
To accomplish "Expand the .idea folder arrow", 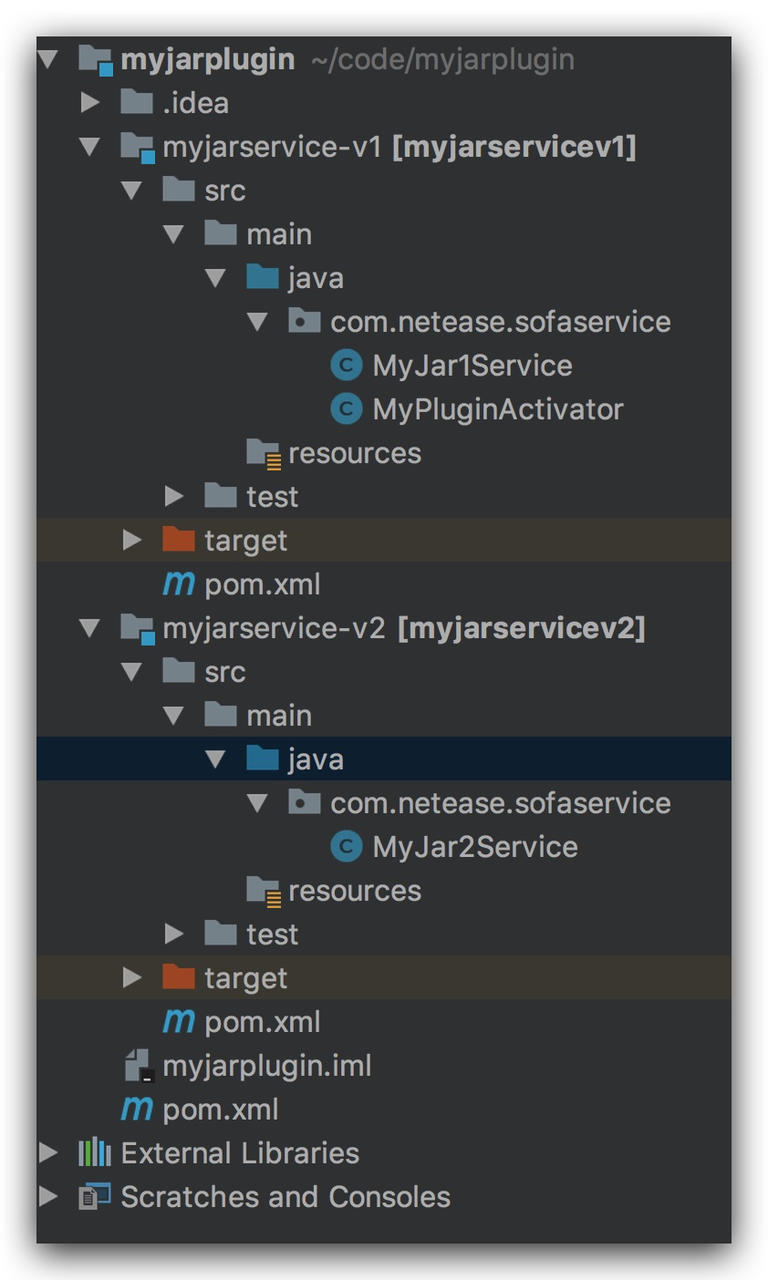I will tap(89, 103).
